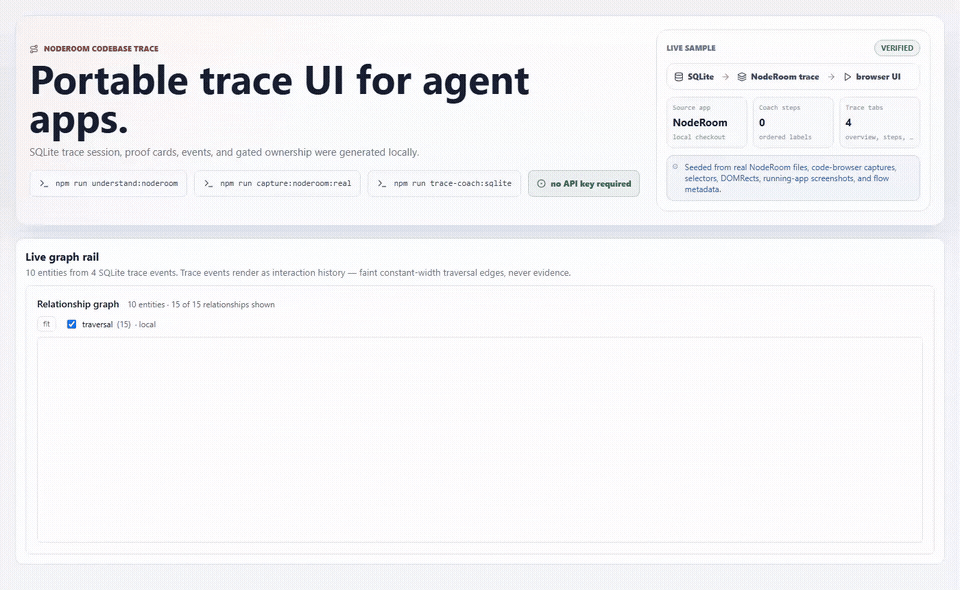Click the fit button in Relationship graph
This screenshot has height=590, width=960.
[x=47, y=324]
